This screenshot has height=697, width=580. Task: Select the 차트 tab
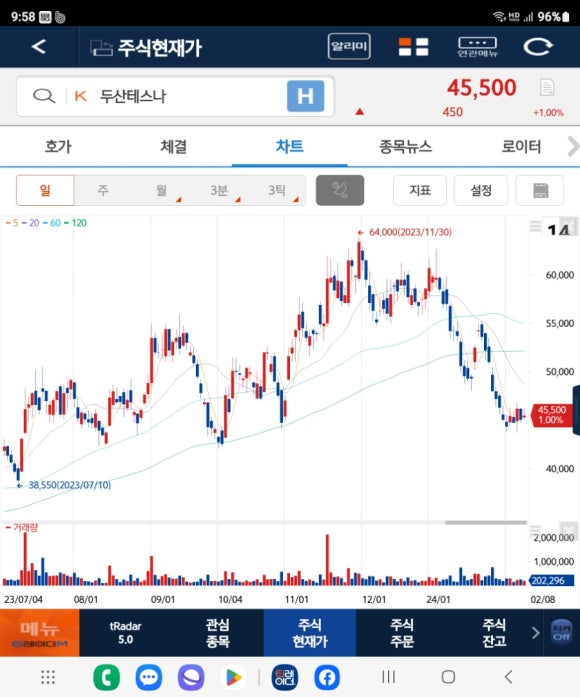point(289,146)
